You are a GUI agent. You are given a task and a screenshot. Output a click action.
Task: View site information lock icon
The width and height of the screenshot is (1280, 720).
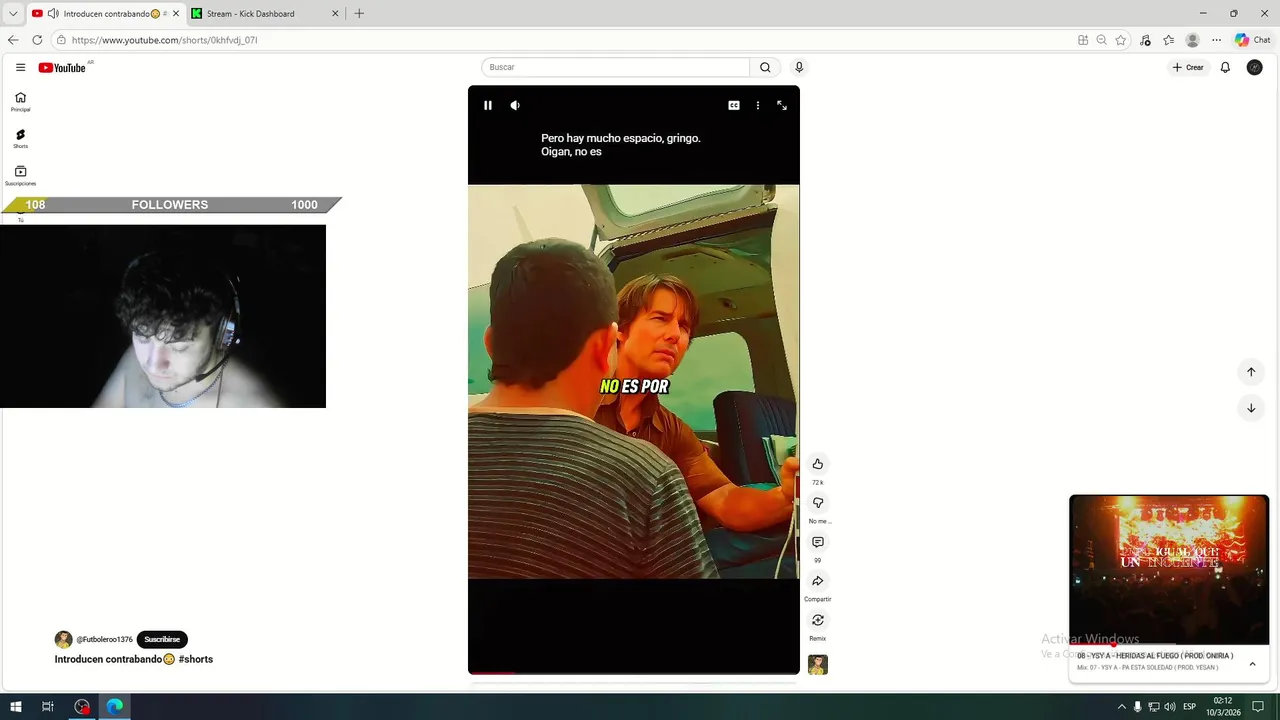tap(61, 40)
